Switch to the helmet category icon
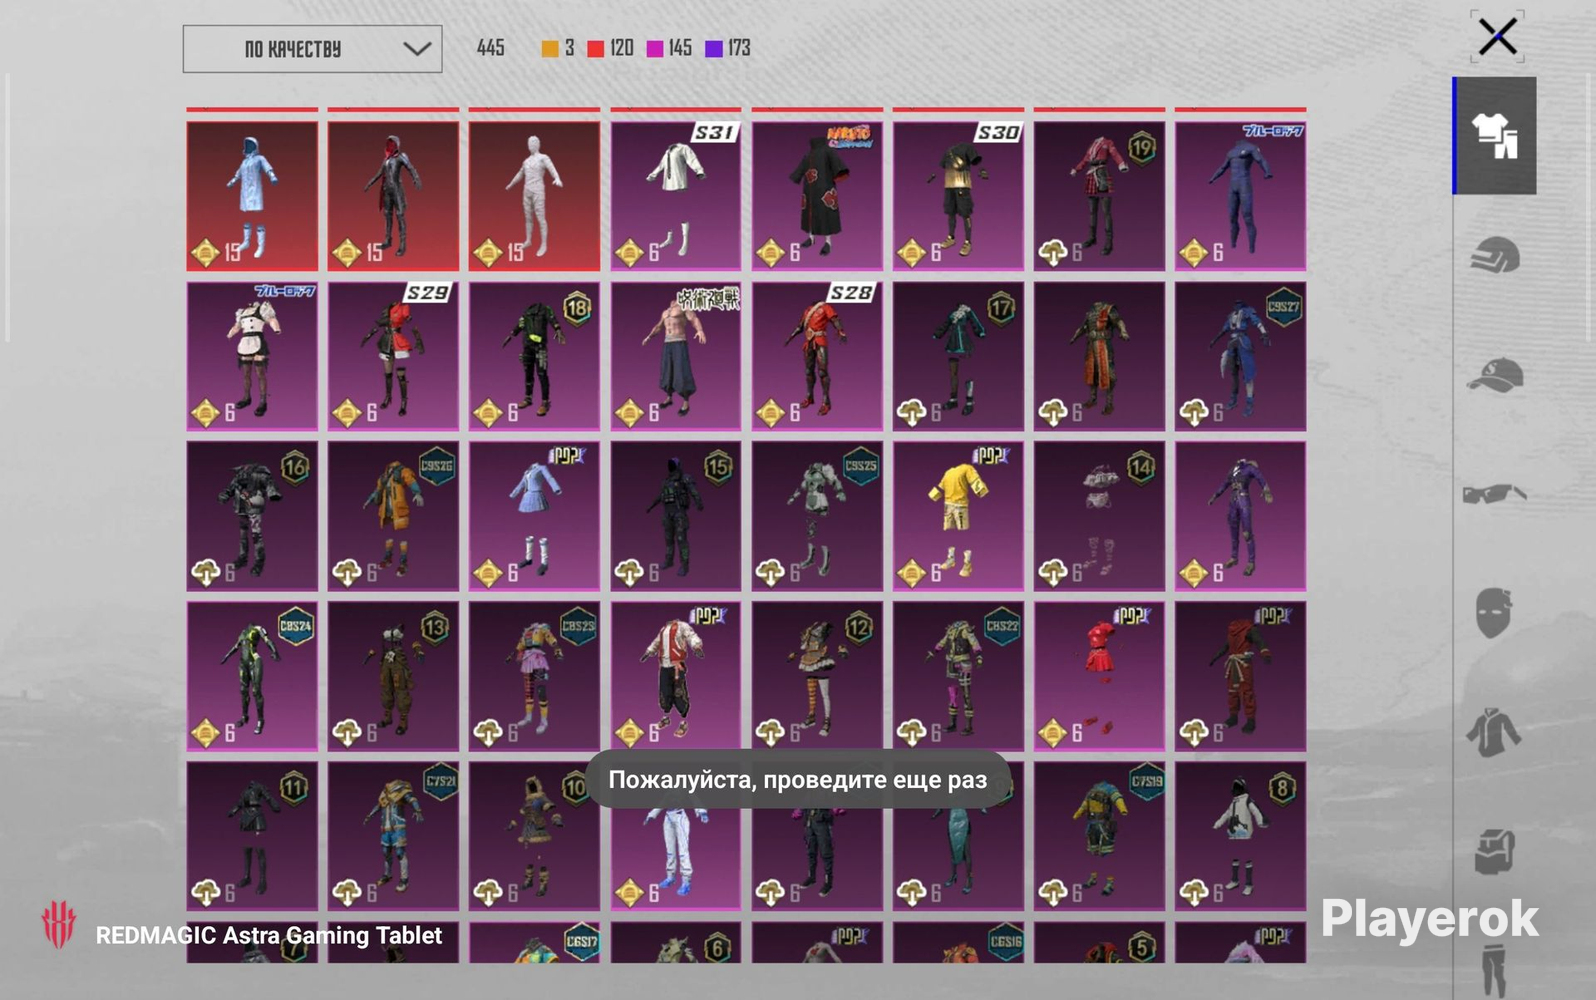Screen dimensions: 1596x1000 coord(1495,255)
